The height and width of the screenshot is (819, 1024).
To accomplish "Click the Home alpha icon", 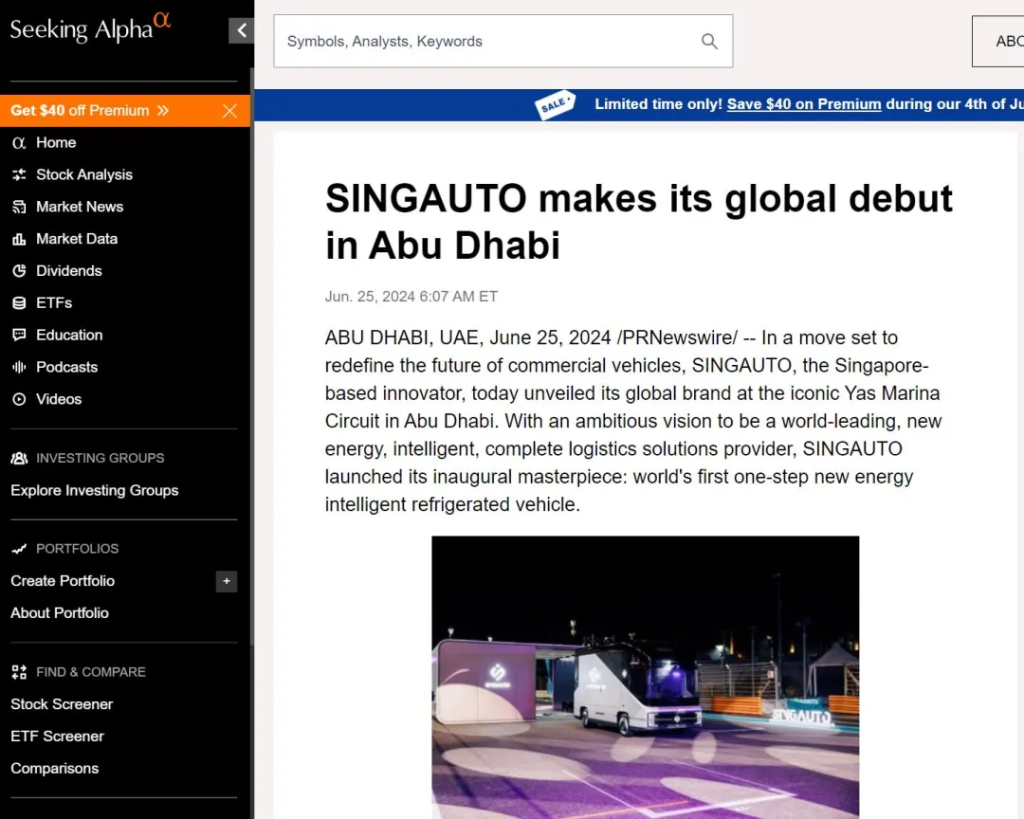I will tap(18, 143).
